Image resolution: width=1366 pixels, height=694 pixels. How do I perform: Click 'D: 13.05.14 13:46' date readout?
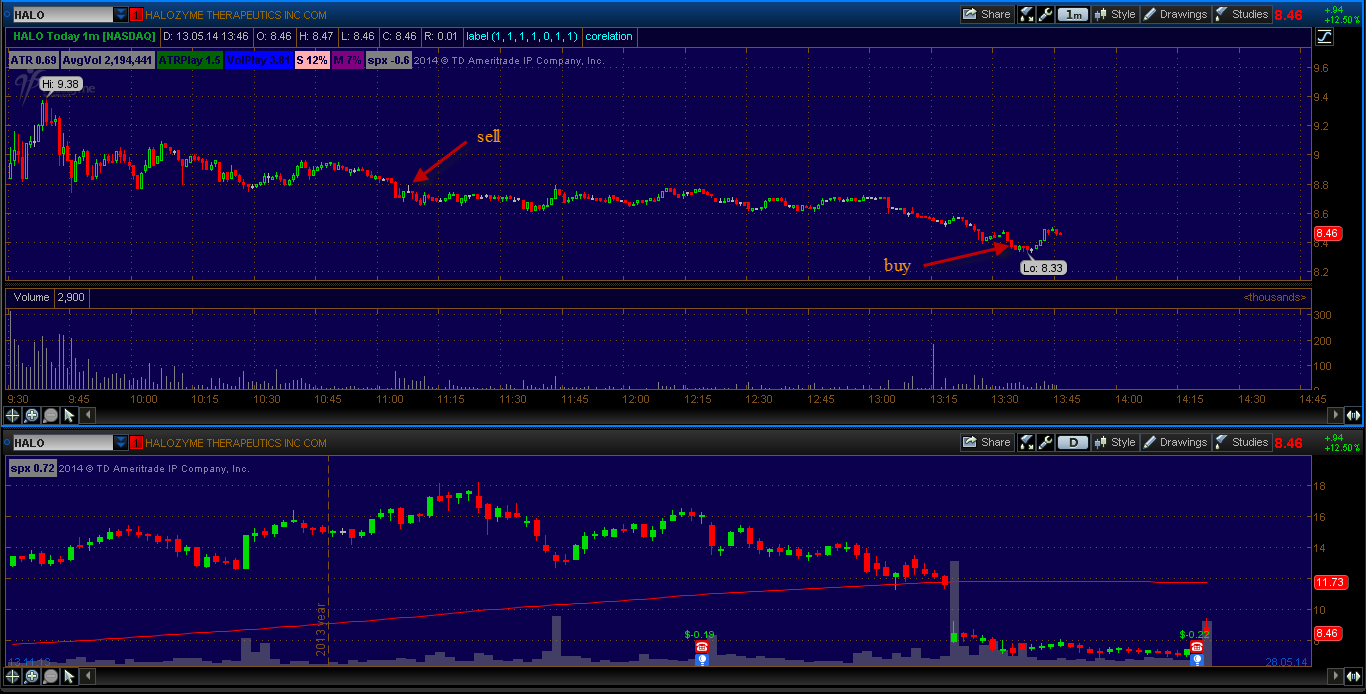click(x=208, y=36)
